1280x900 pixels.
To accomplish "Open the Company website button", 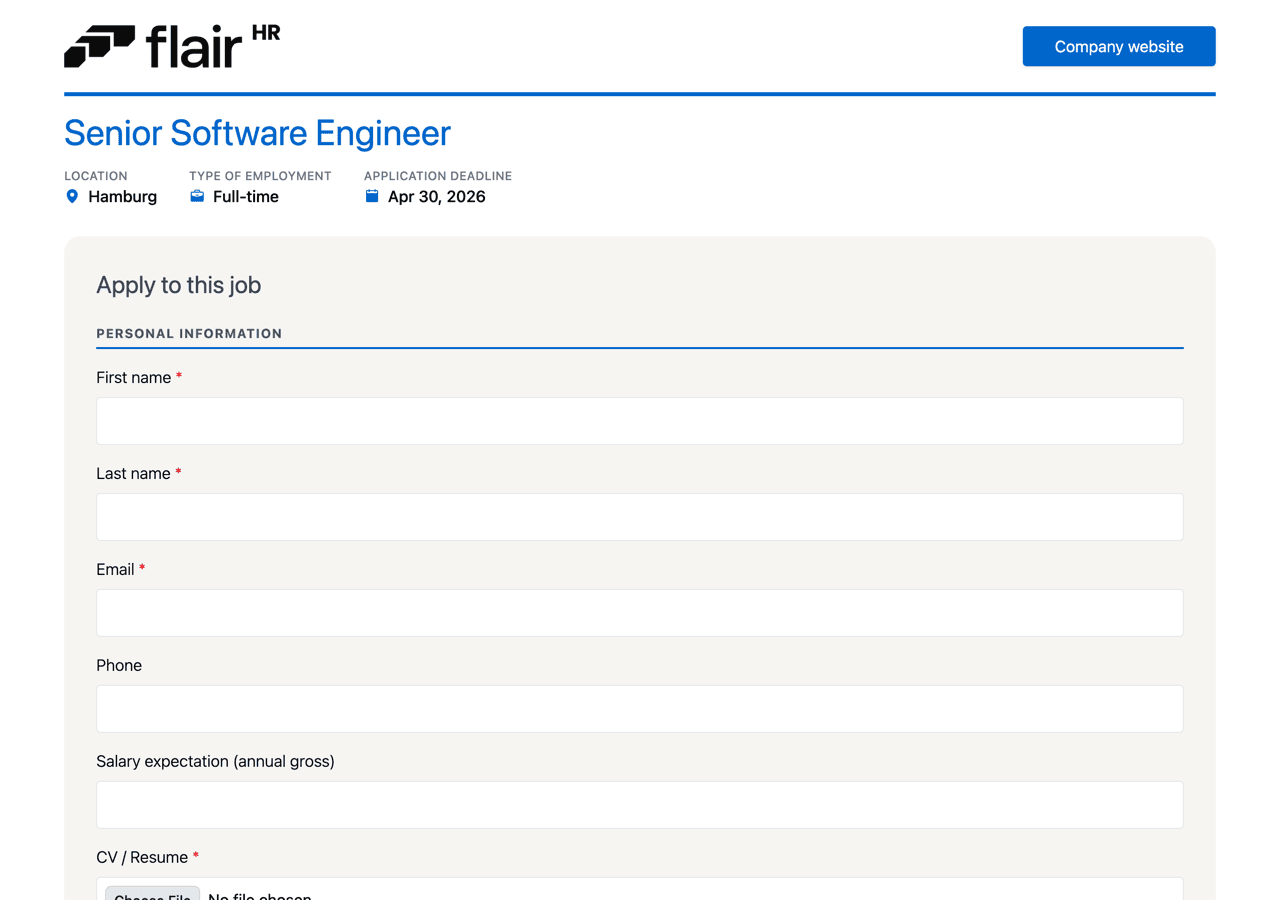I will (x=1119, y=46).
